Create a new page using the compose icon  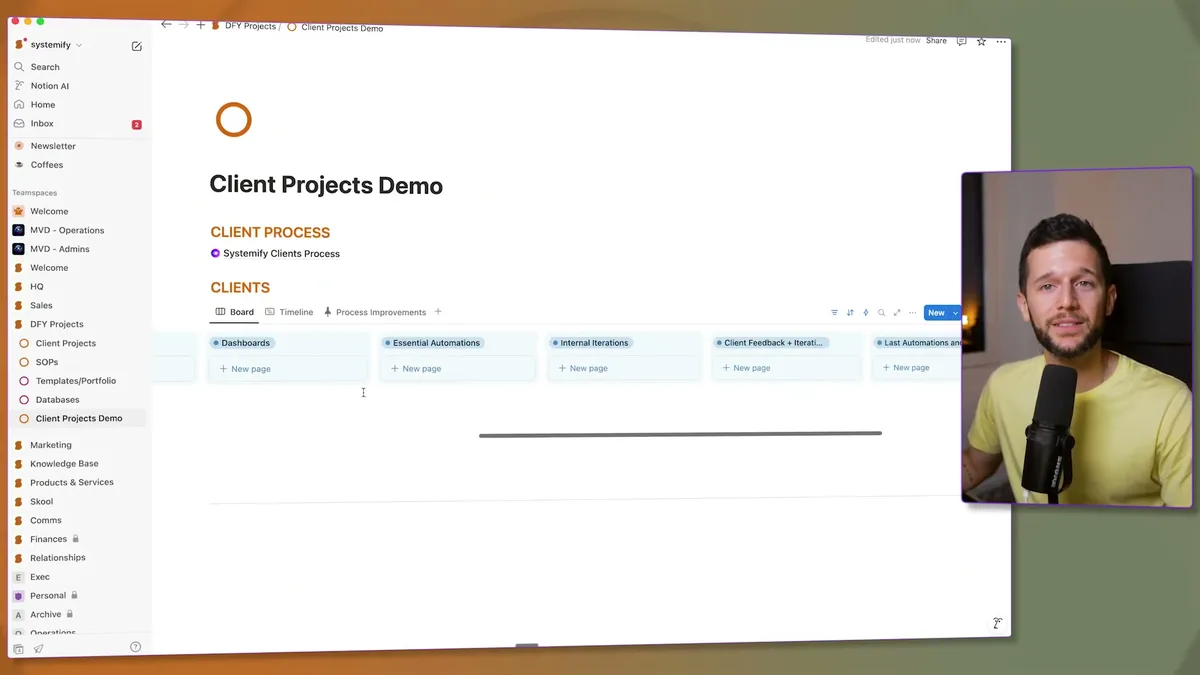(136, 45)
